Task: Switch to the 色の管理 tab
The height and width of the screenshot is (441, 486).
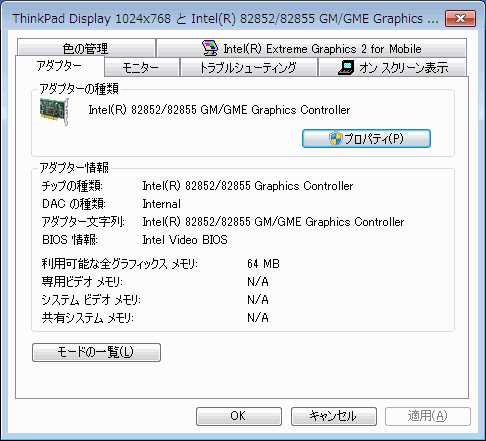Action: tap(86, 48)
